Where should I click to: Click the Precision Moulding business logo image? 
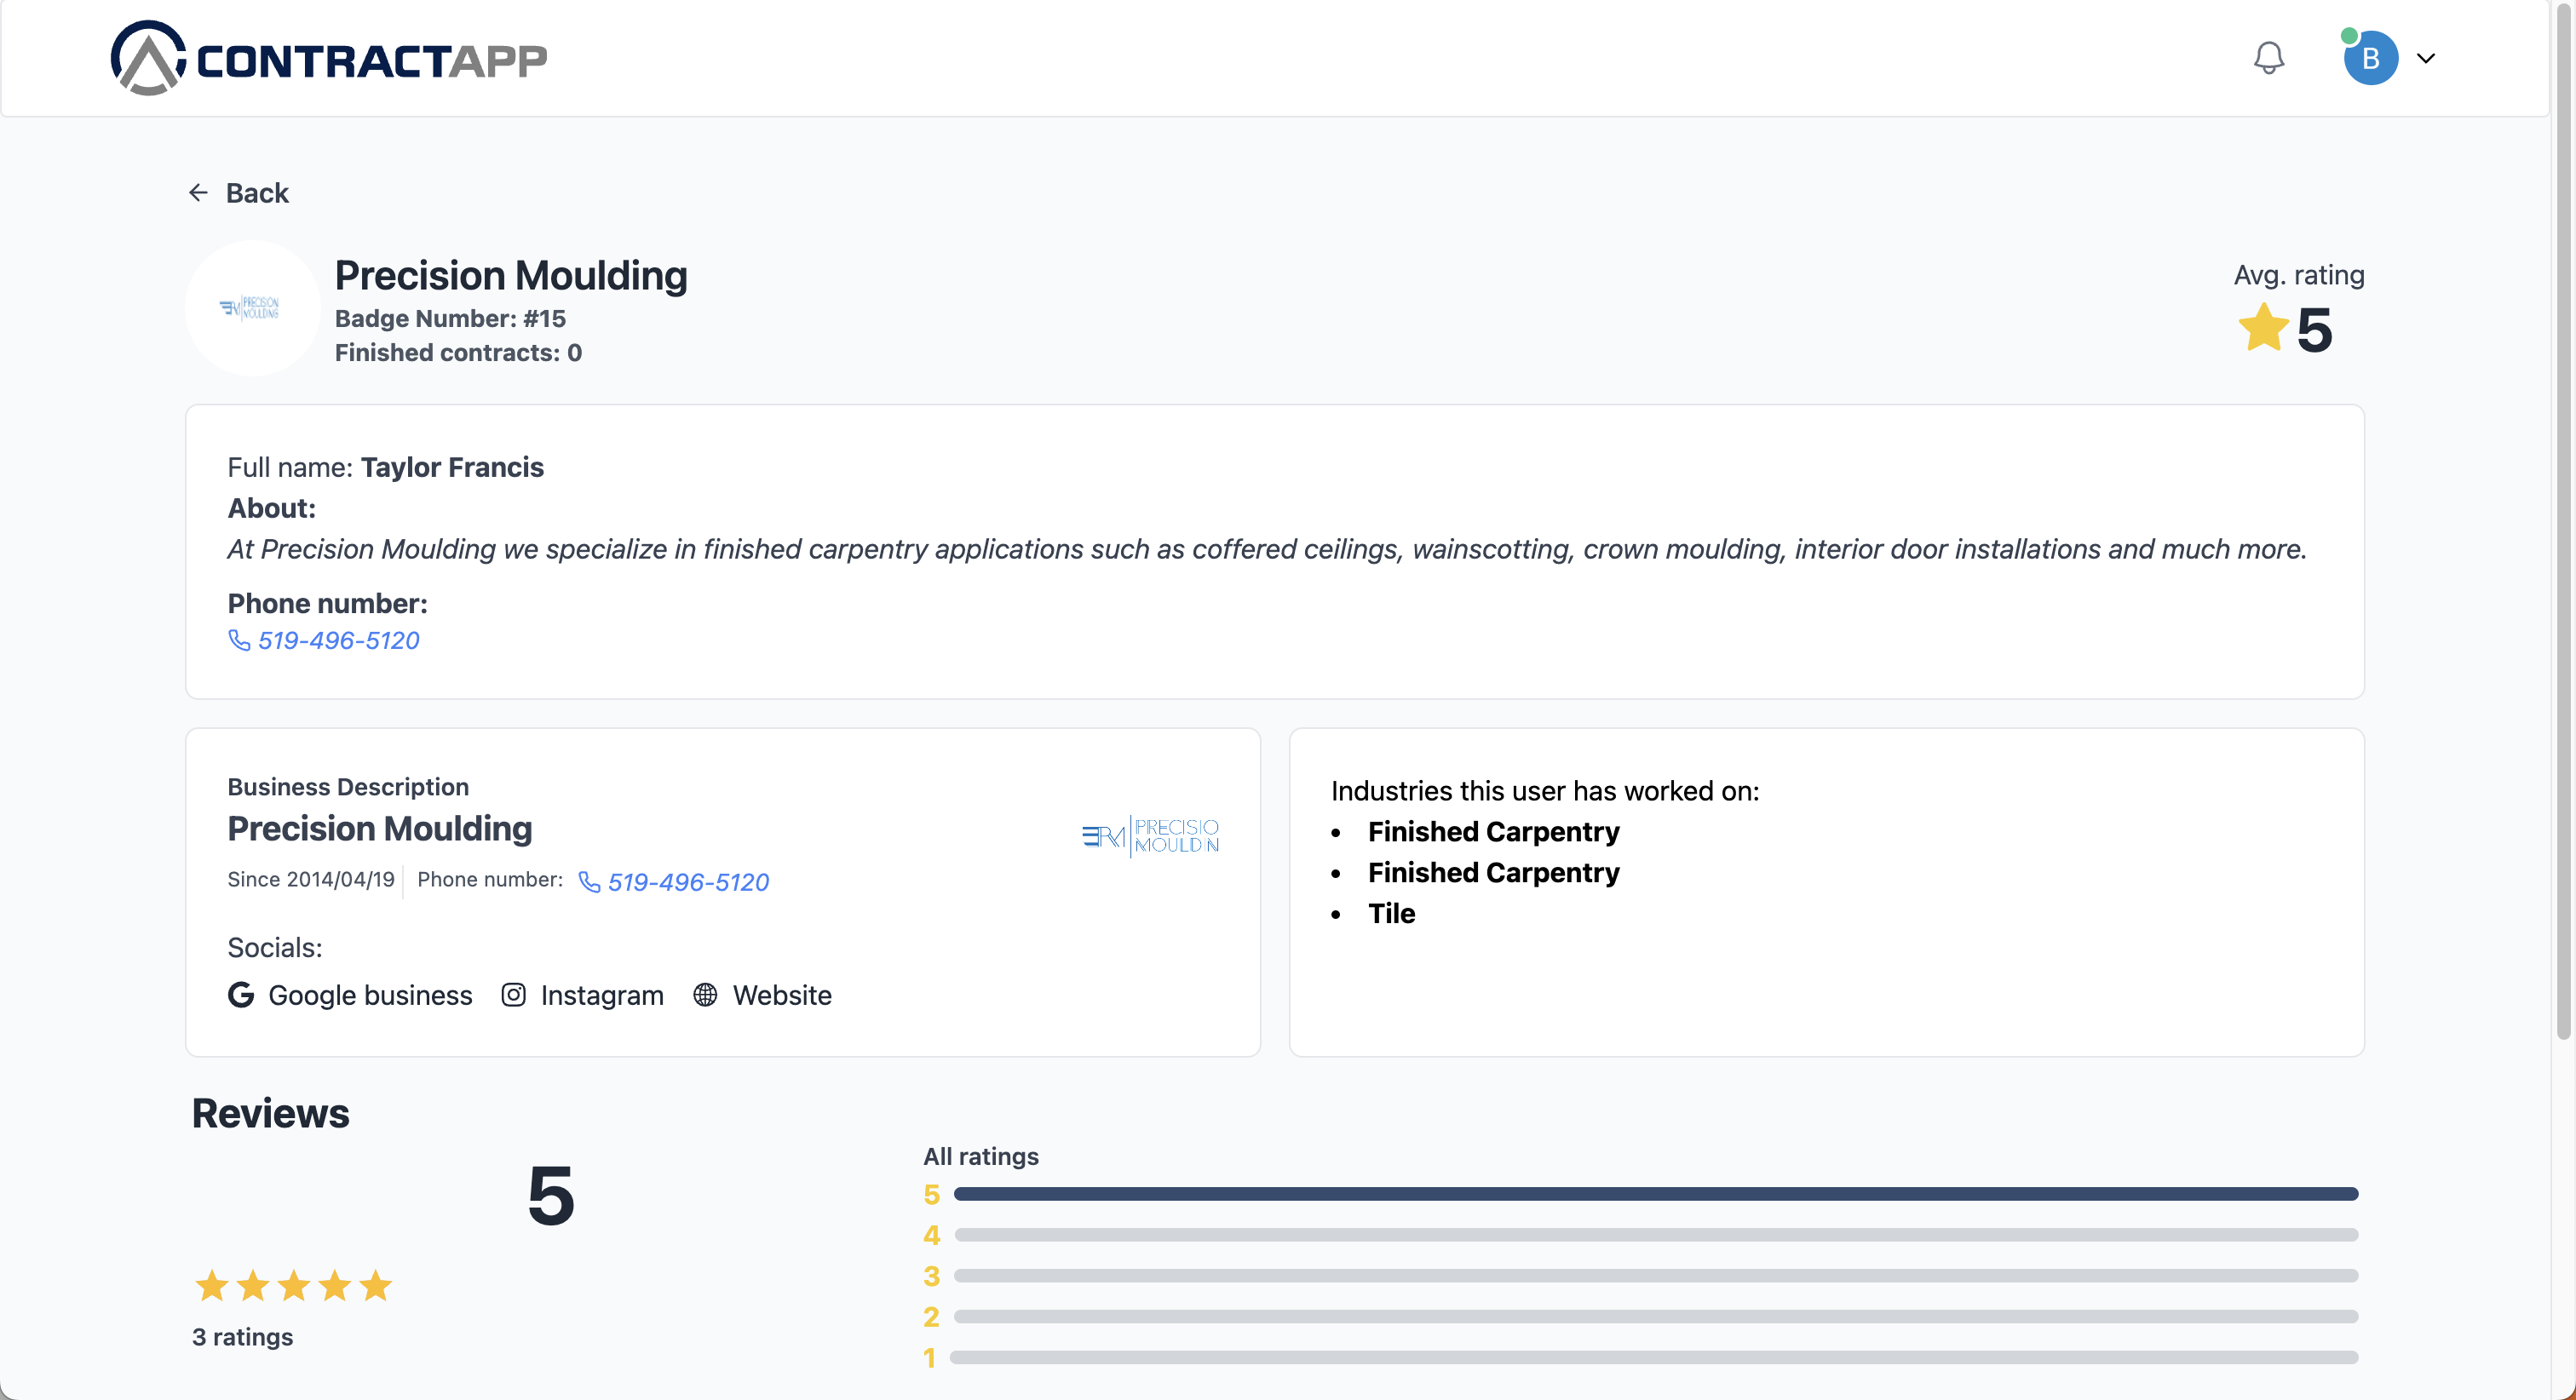(1150, 836)
